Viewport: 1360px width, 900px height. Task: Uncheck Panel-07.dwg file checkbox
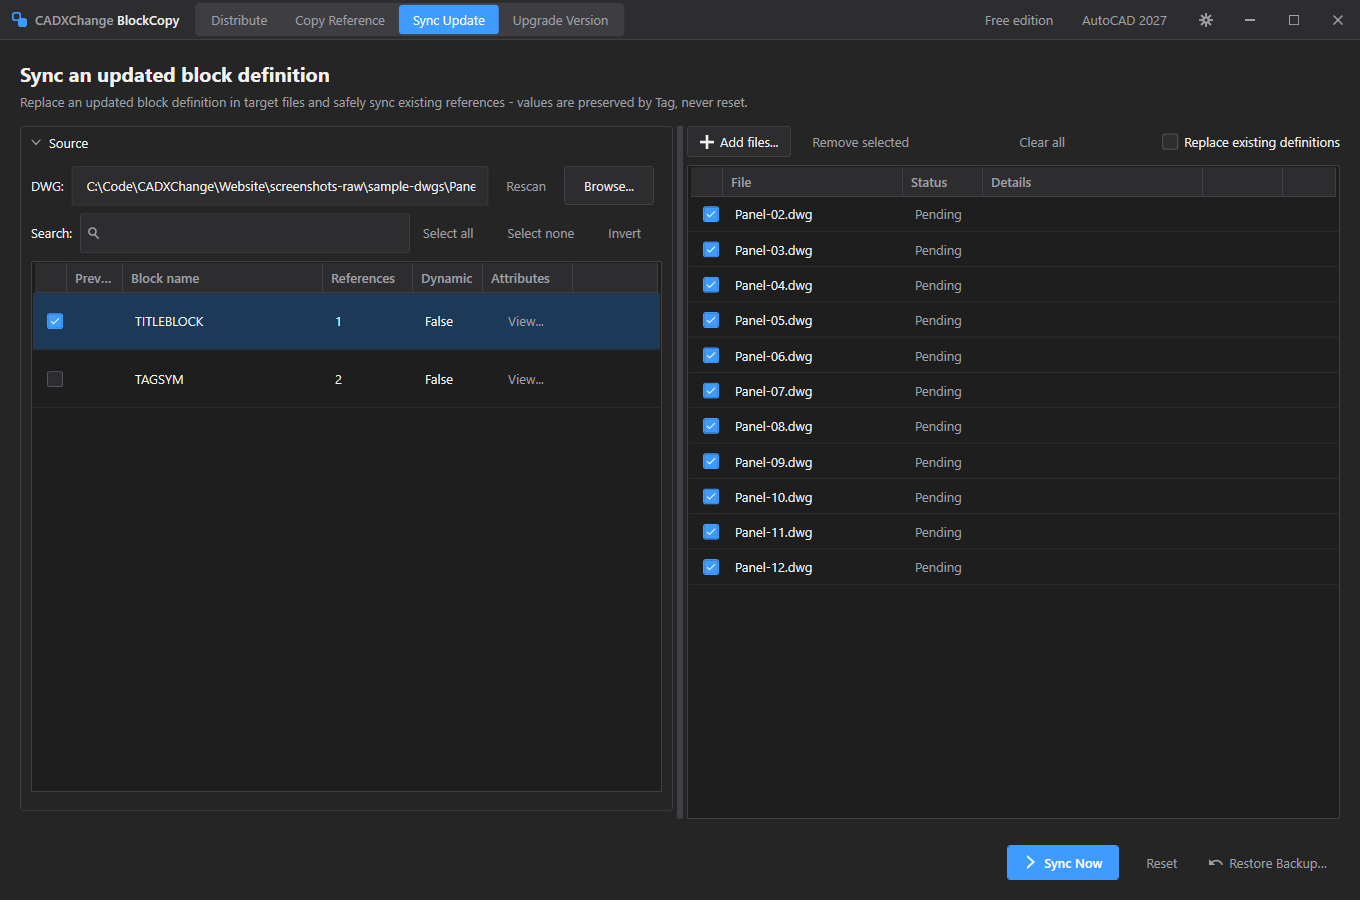click(711, 391)
